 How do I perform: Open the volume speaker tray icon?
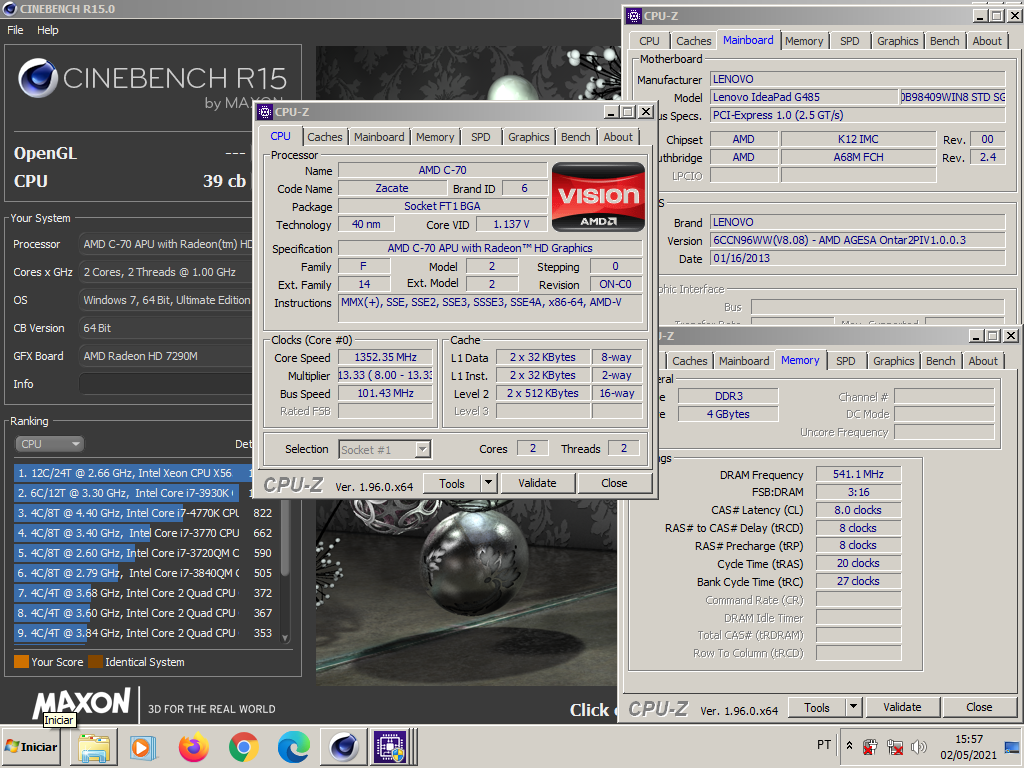(918, 746)
